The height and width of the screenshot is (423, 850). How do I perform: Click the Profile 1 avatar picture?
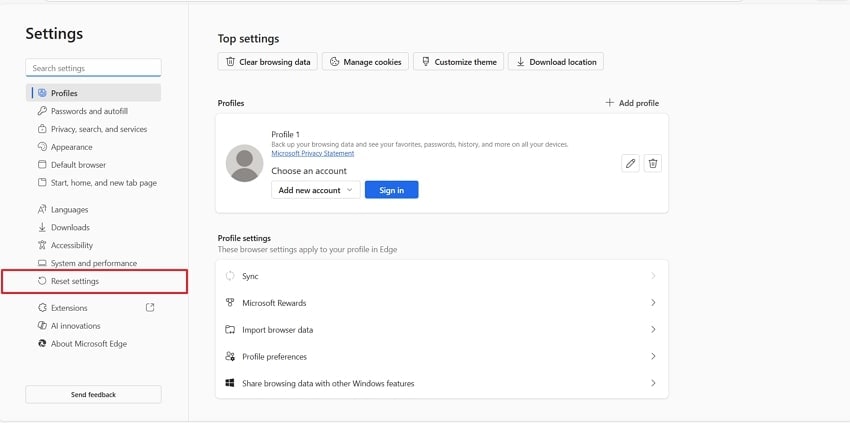244,163
